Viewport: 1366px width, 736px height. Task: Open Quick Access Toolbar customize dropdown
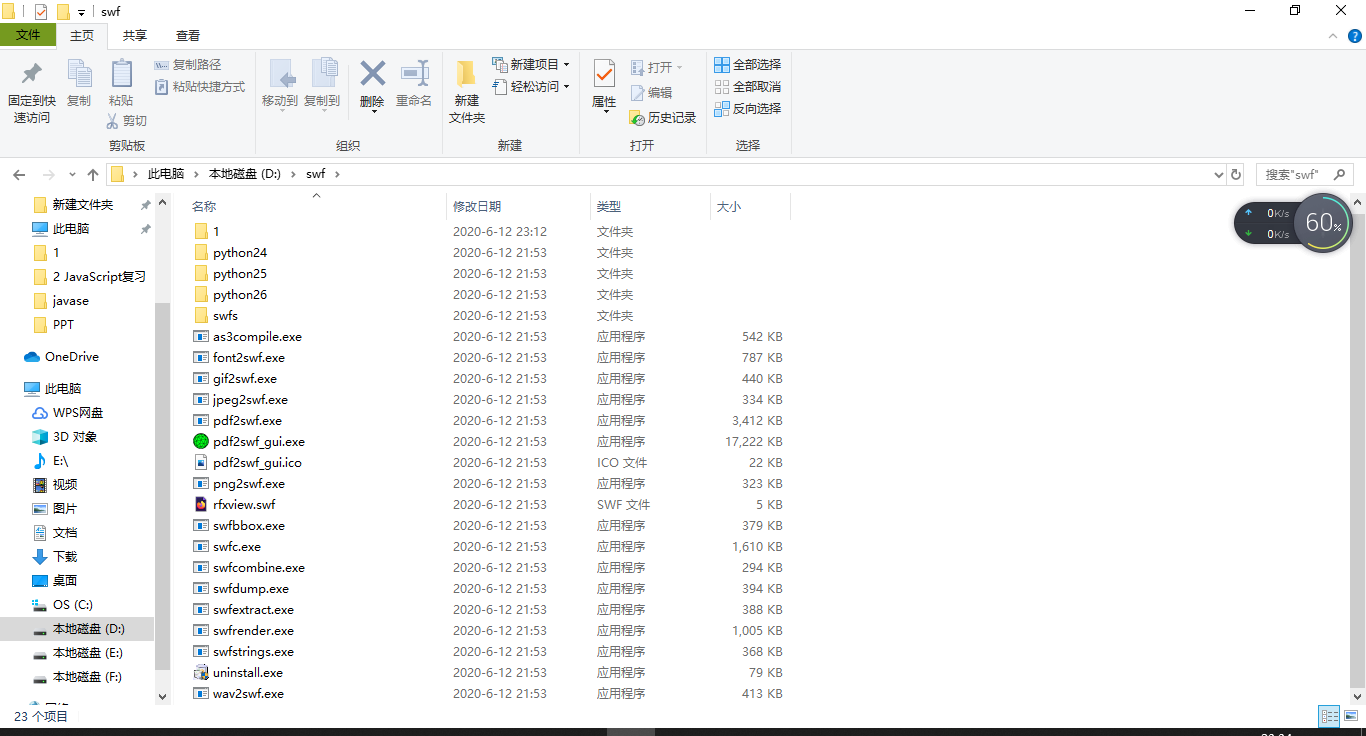tap(81, 12)
